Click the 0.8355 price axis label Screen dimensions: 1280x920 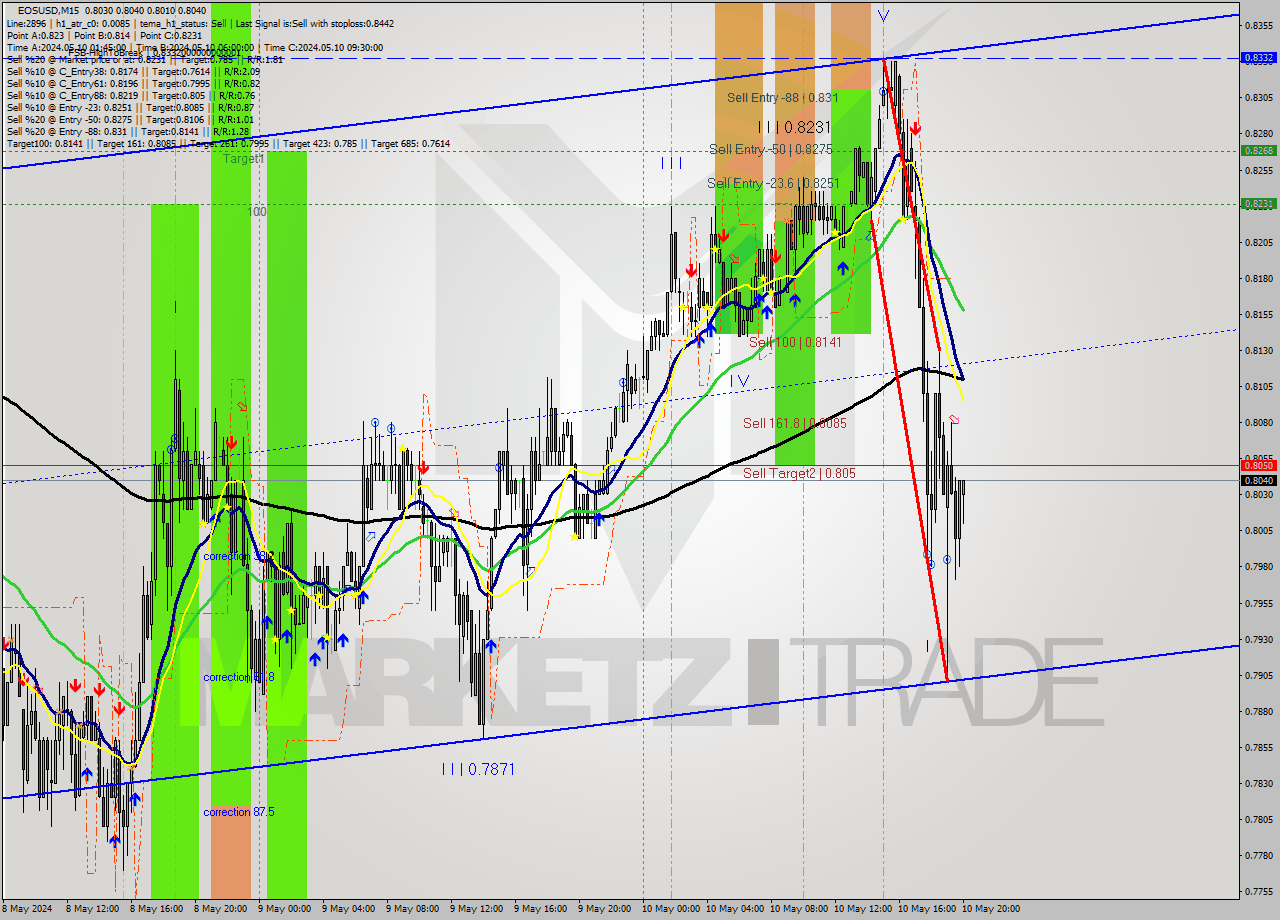1257,25
